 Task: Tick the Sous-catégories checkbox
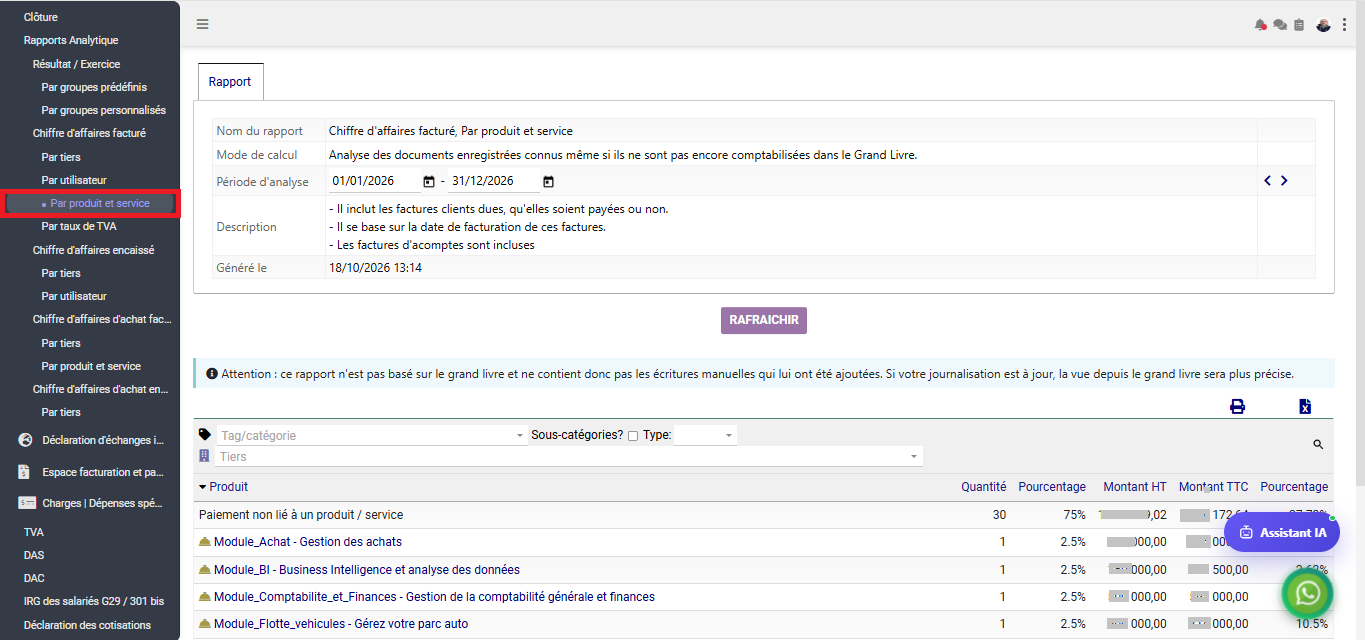633,436
